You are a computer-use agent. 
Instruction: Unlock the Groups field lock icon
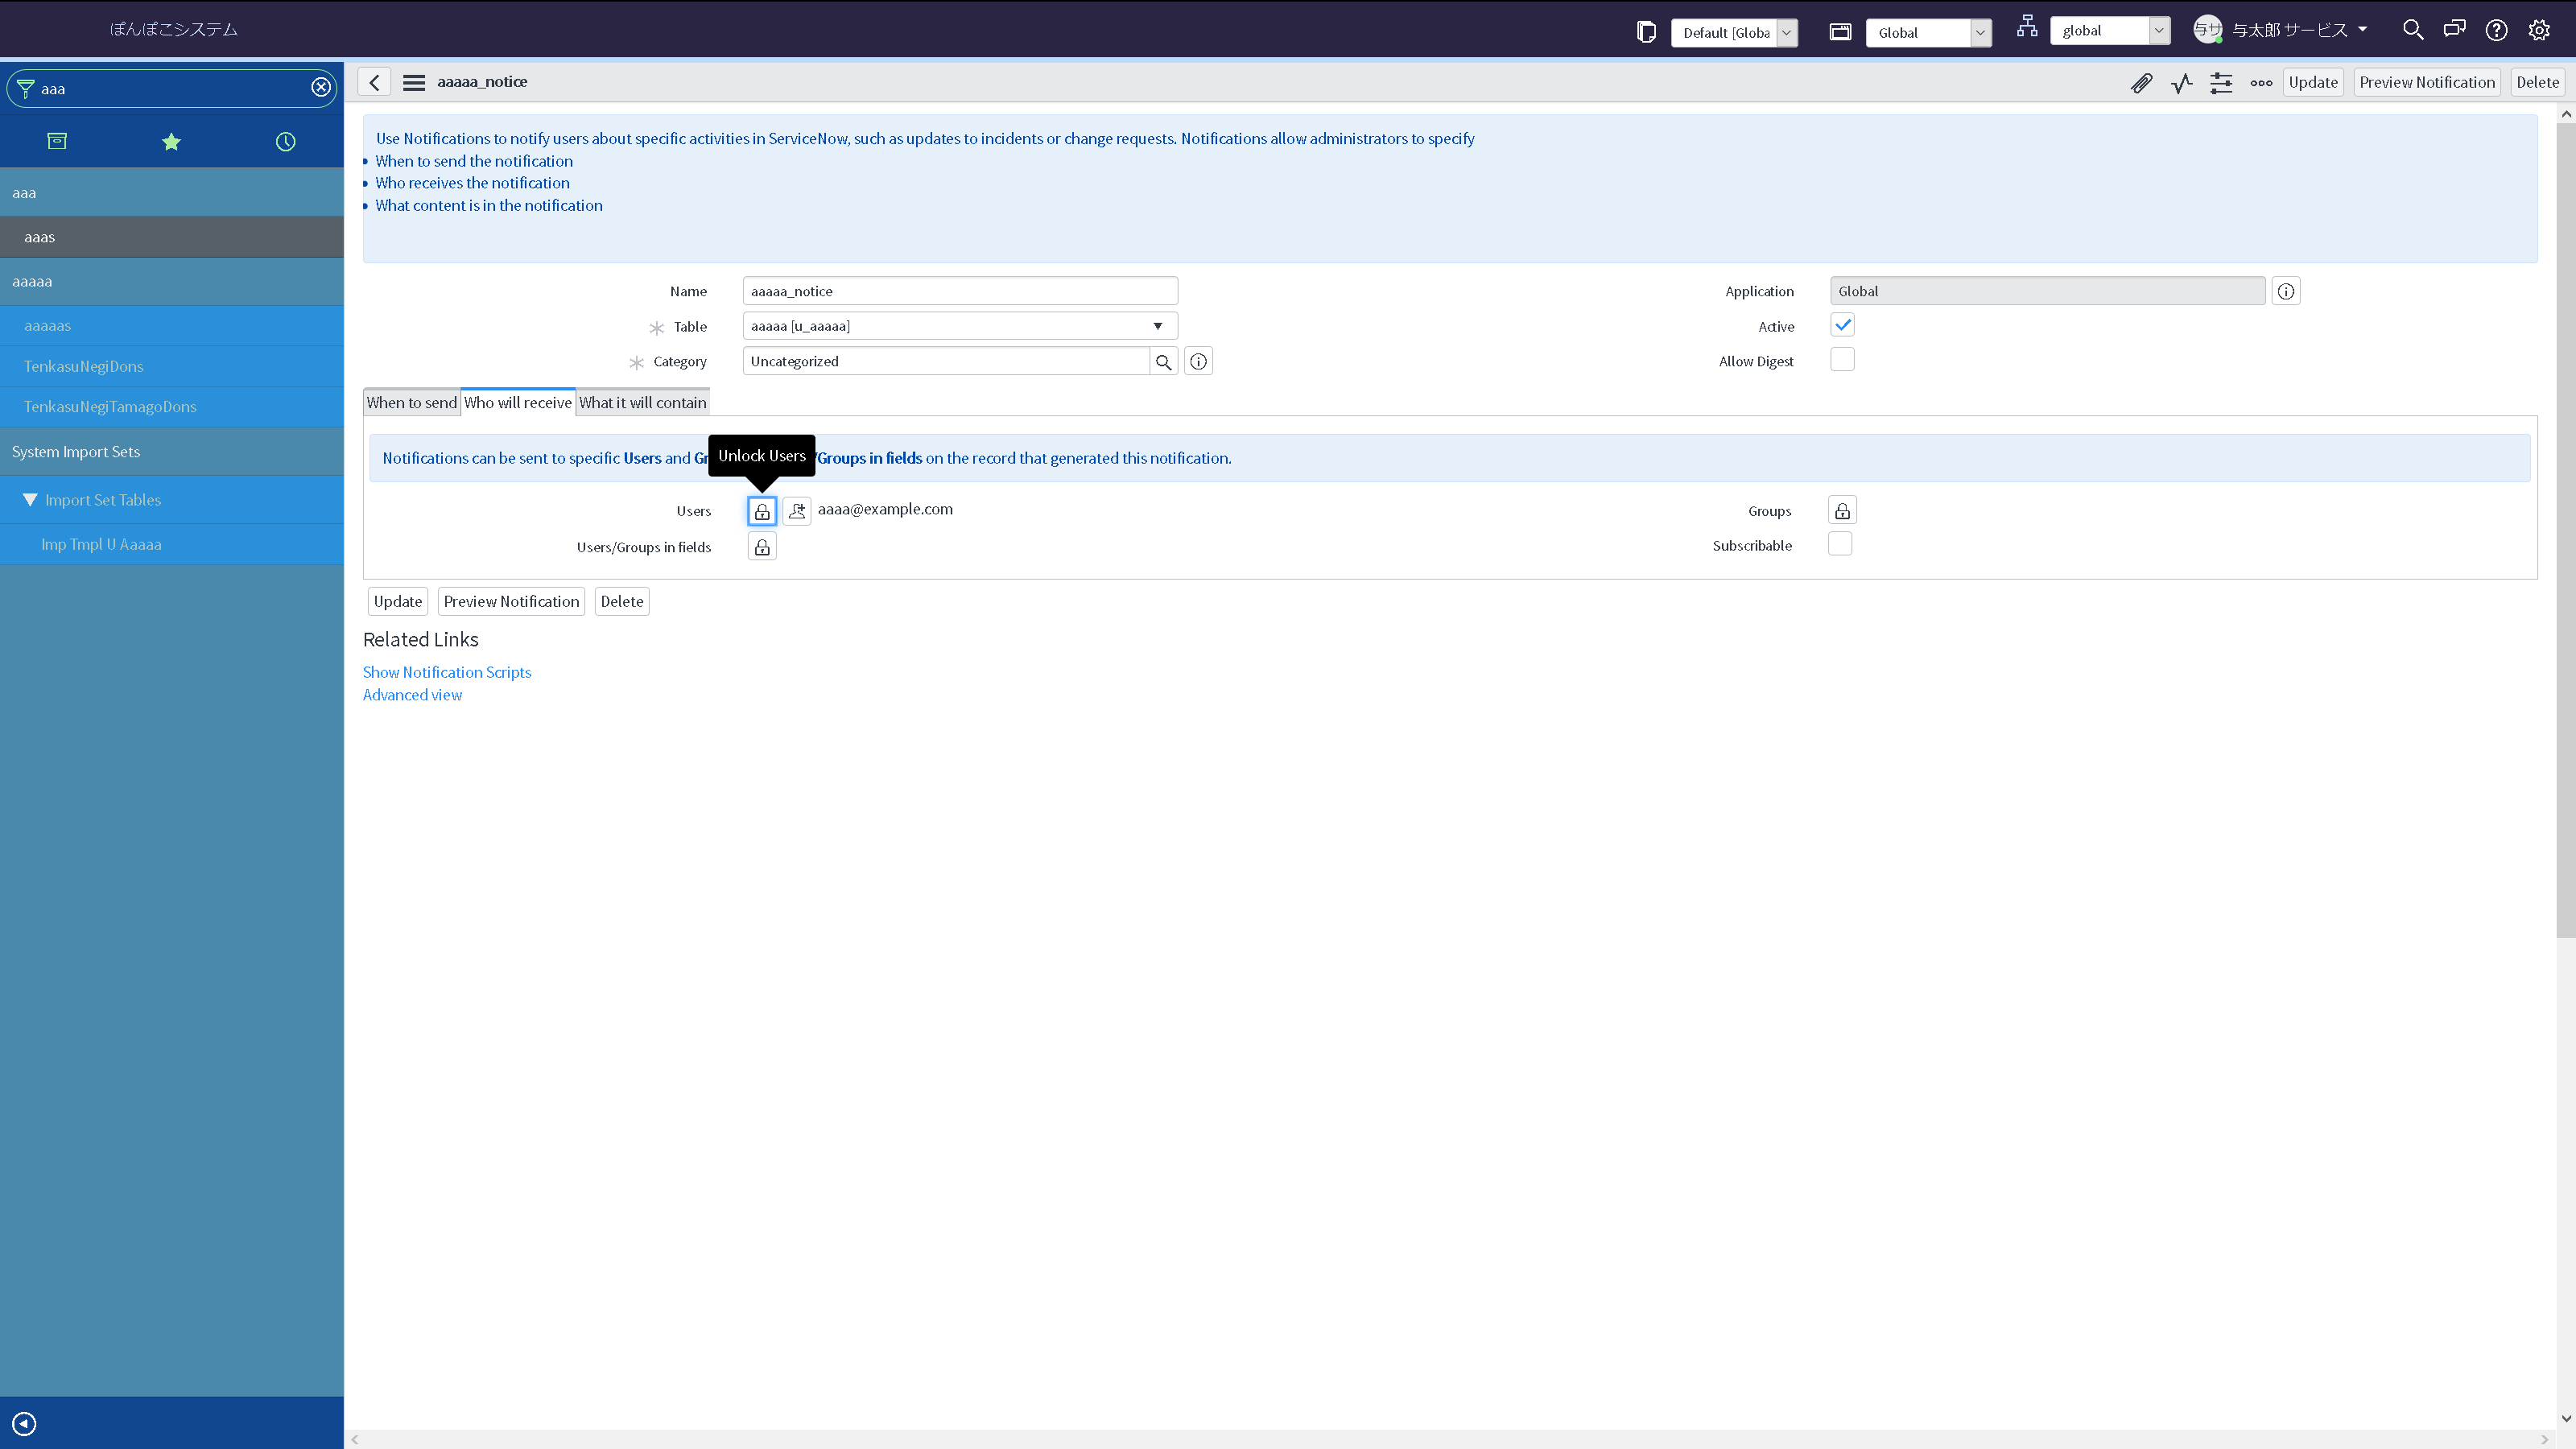pos(1842,511)
